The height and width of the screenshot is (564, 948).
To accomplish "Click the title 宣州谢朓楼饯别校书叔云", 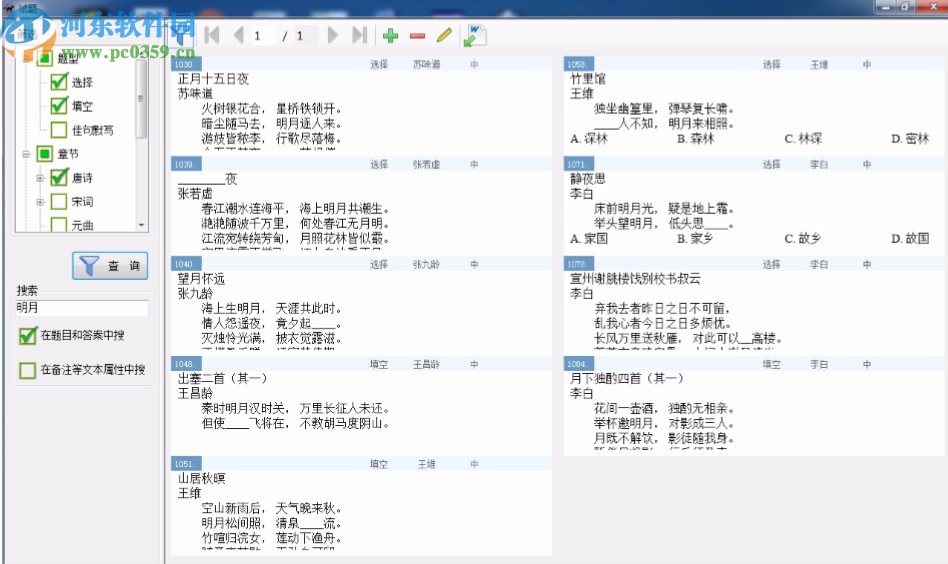I will coord(635,279).
